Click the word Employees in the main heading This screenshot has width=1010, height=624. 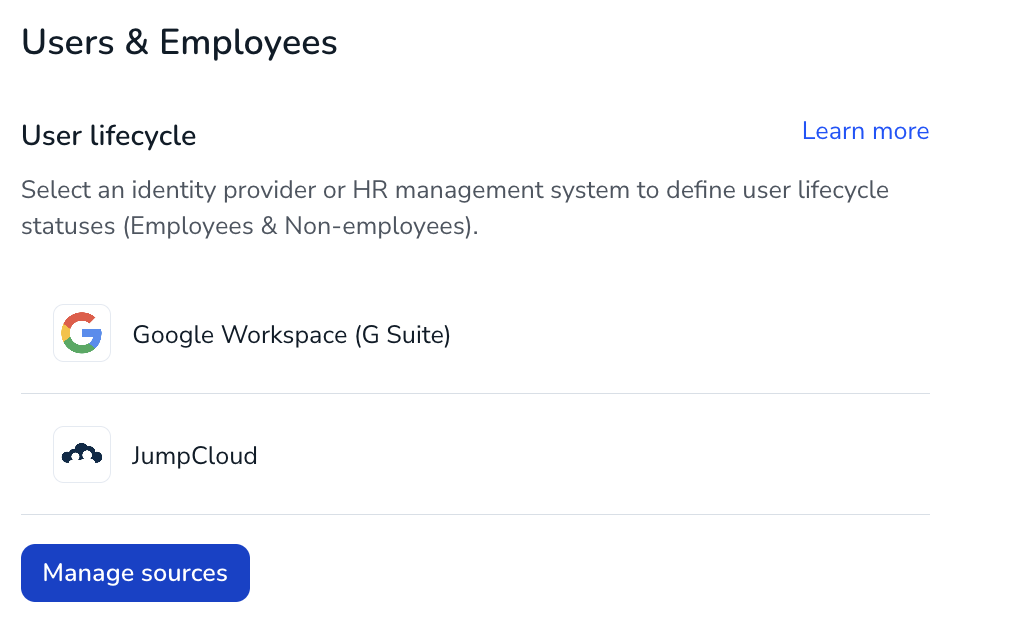(248, 44)
